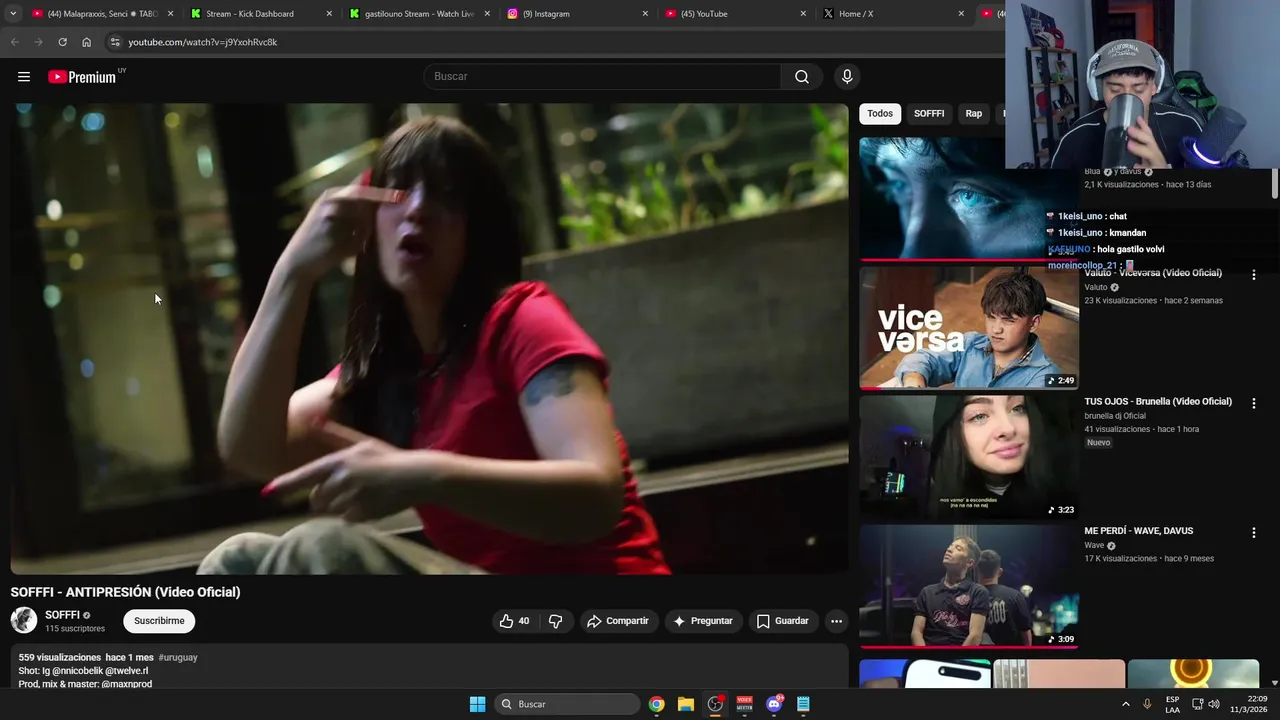Click the Wave channel name
The image size is (1280, 720).
[1094, 546]
